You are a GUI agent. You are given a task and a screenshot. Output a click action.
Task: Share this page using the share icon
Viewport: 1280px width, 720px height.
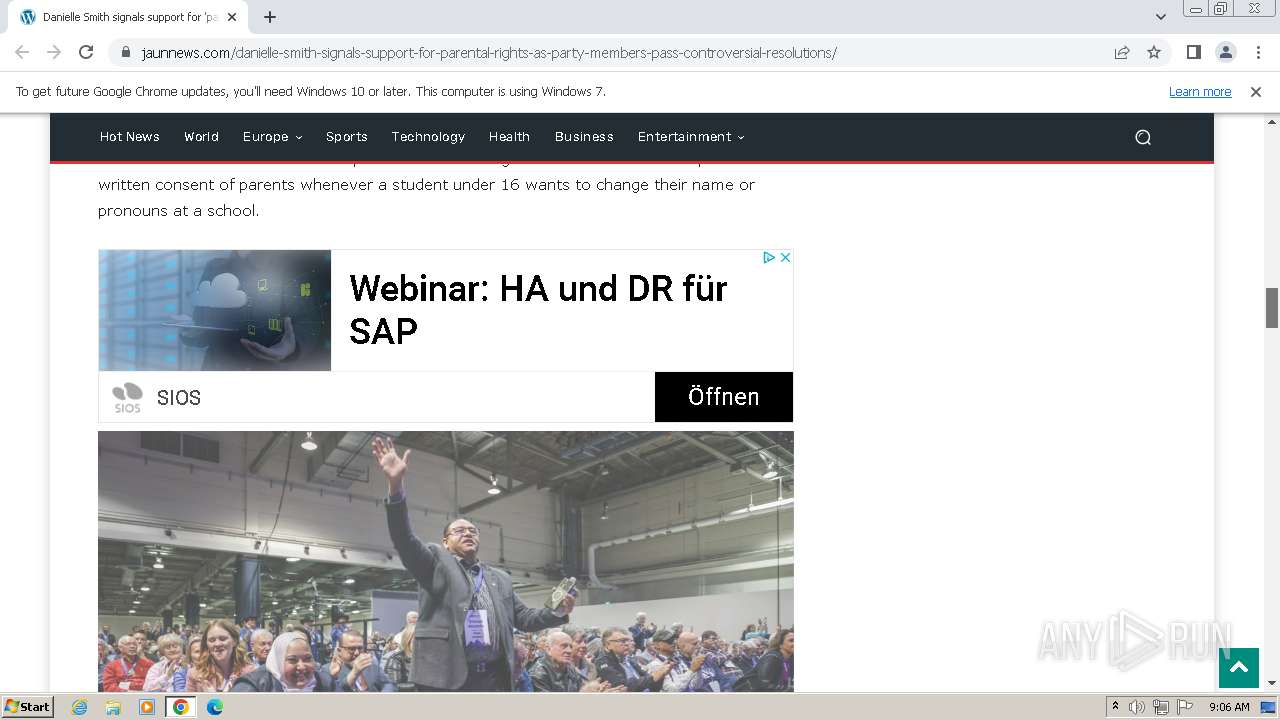[x=1122, y=52]
